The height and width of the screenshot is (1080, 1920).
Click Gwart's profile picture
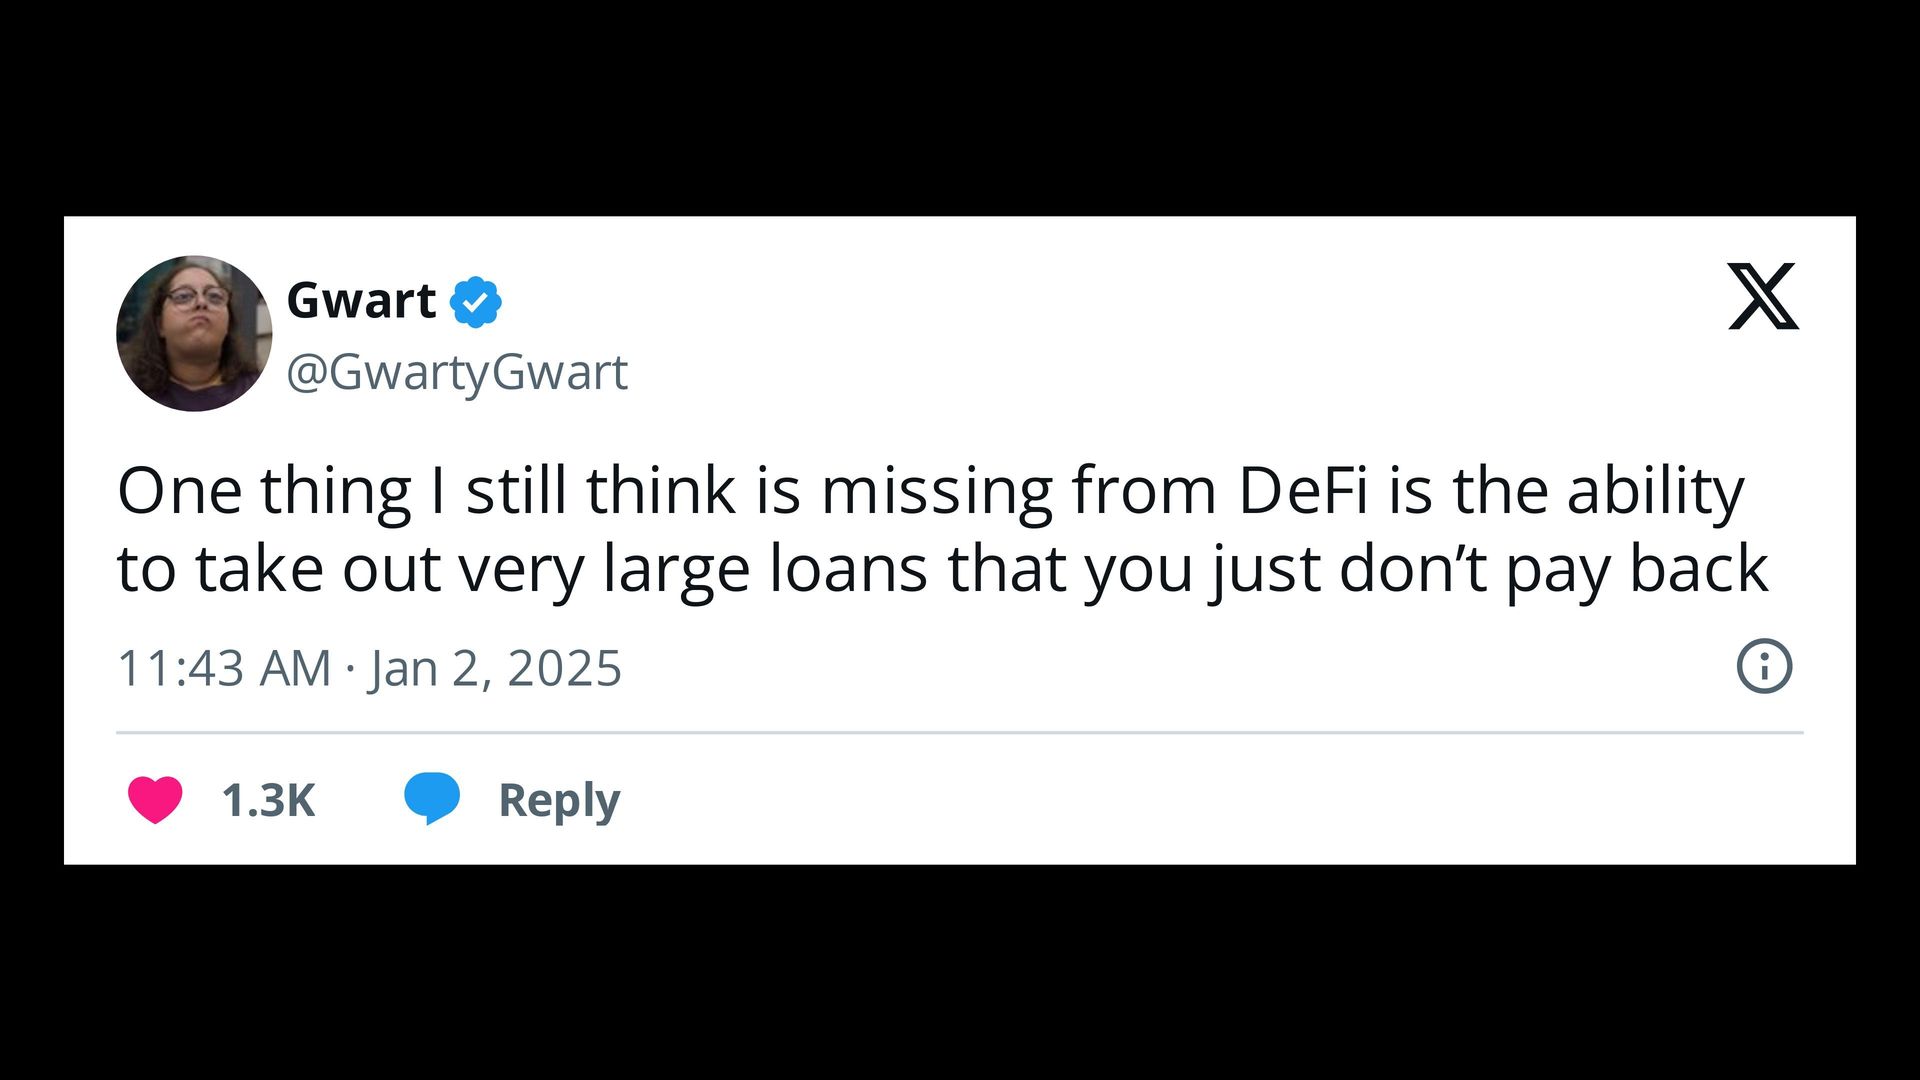point(194,333)
